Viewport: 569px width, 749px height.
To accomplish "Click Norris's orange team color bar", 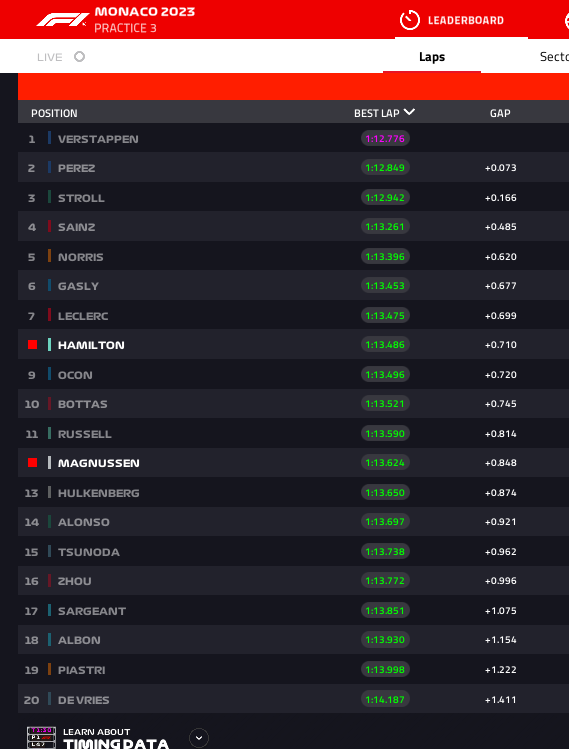I will point(49,256).
